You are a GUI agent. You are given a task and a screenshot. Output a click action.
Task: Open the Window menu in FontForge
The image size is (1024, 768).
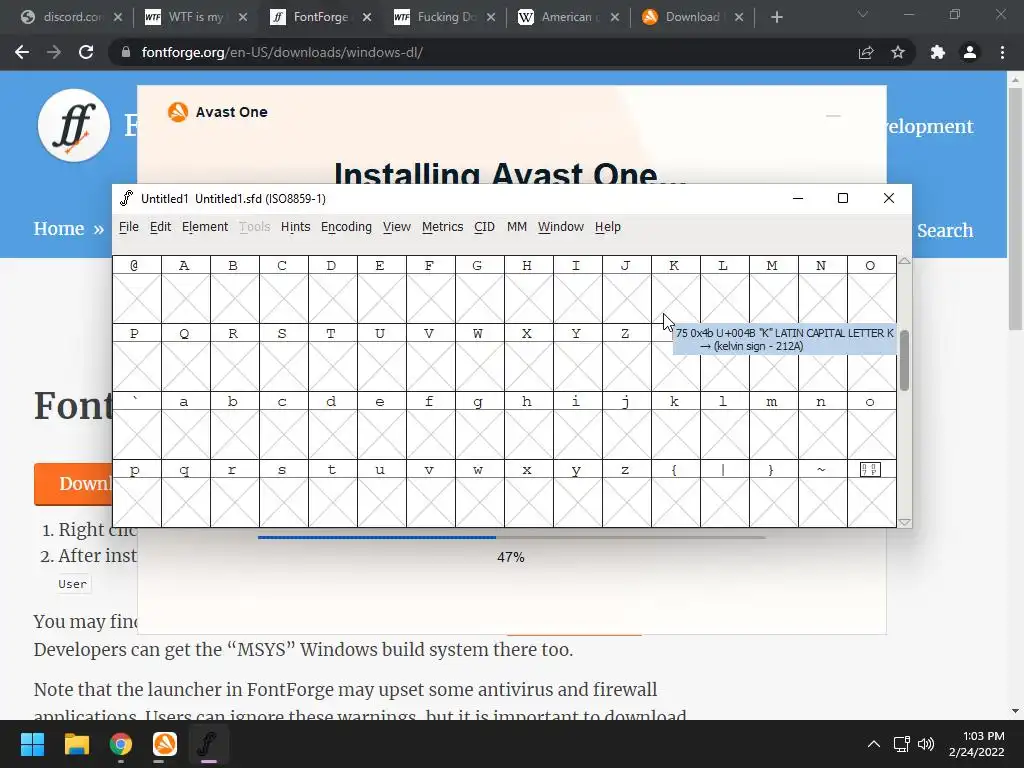[x=560, y=227]
